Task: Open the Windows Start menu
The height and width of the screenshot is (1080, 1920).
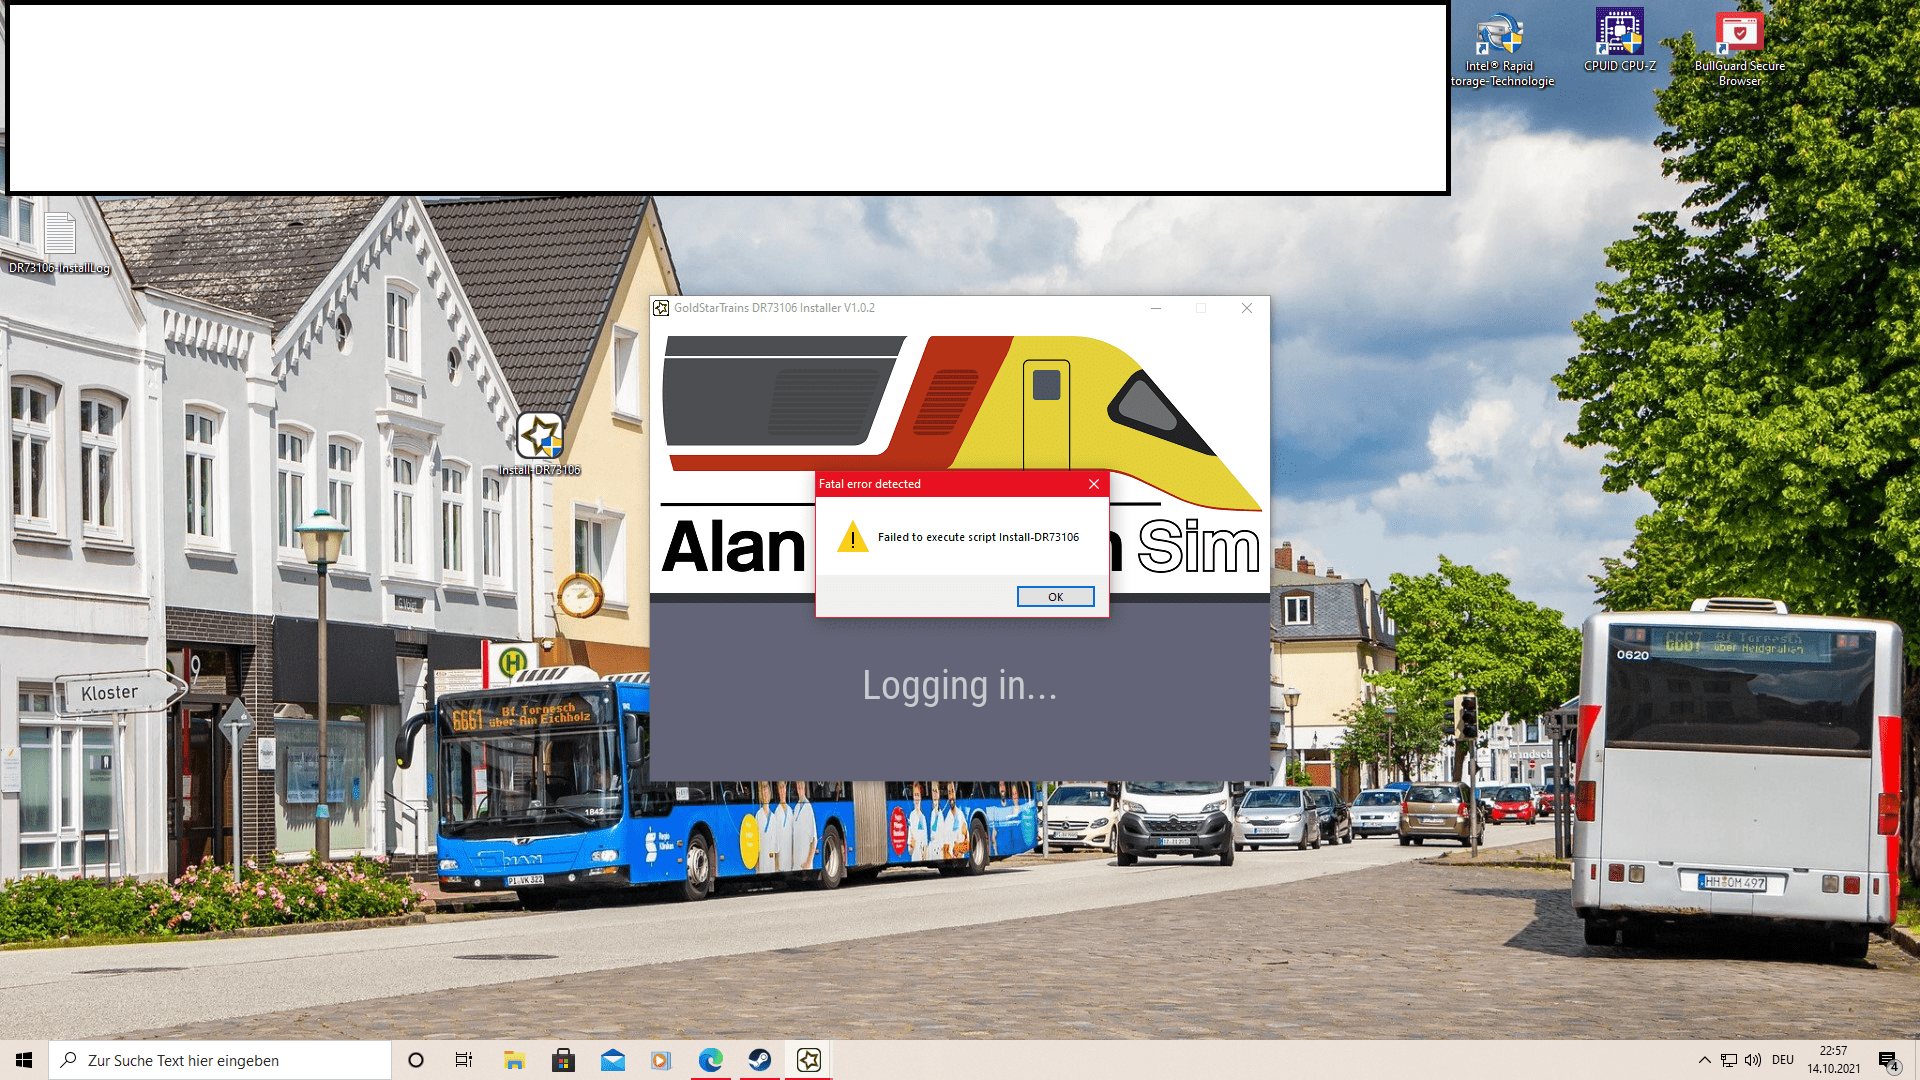Action: [x=24, y=1060]
